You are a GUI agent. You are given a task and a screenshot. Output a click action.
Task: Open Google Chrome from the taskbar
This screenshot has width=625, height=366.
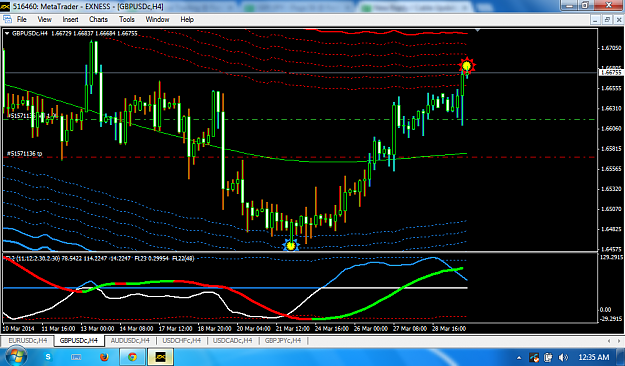pos(132,357)
